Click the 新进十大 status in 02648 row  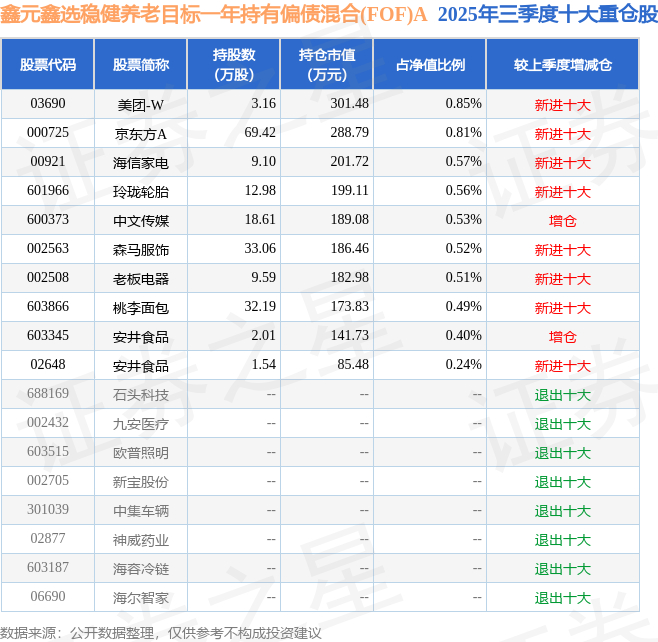coord(563,365)
